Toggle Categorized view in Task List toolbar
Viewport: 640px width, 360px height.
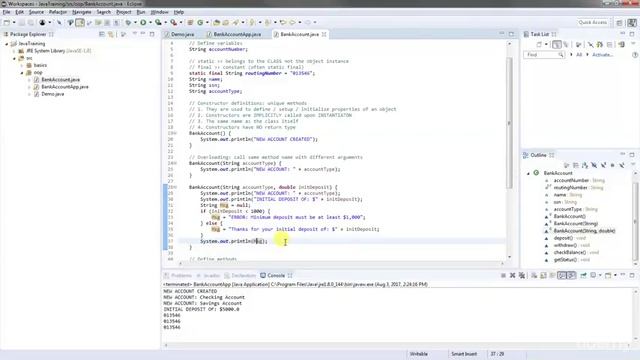click(x=556, y=44)
